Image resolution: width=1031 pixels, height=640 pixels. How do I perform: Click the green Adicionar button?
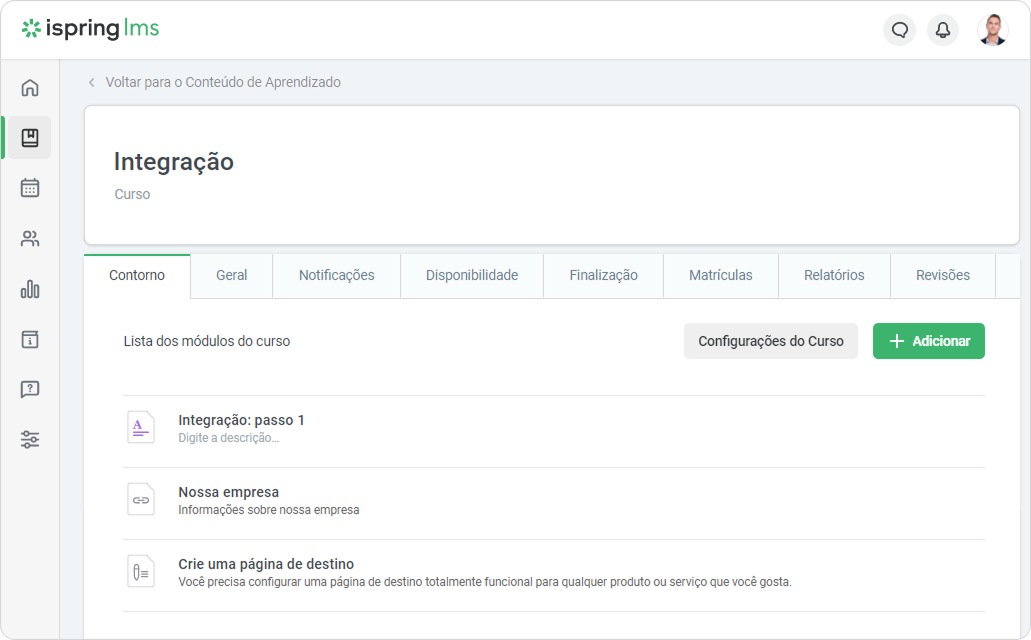click(x=928, y=341)
